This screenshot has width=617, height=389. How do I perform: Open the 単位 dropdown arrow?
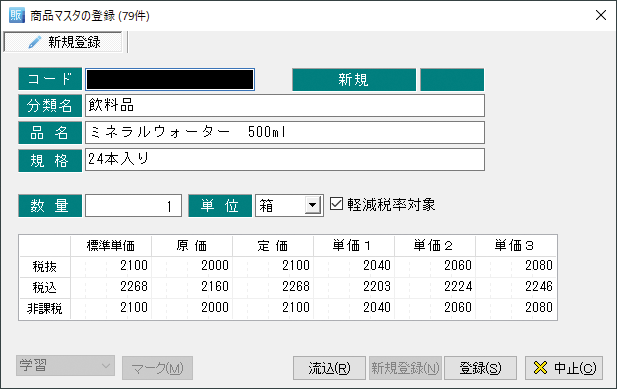[313, 205]
